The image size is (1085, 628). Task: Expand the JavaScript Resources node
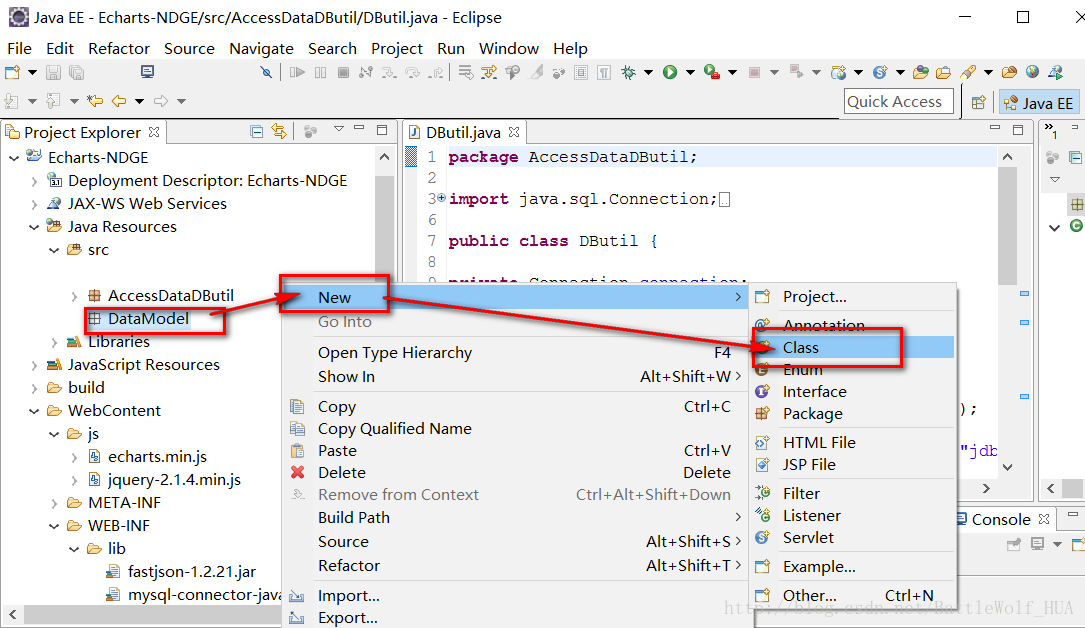coord(34,365)
